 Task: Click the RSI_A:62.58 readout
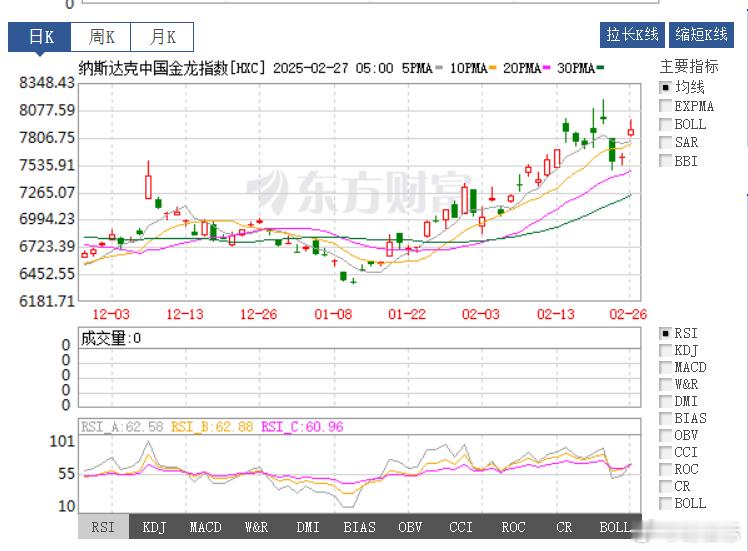[x=122, y=426]
